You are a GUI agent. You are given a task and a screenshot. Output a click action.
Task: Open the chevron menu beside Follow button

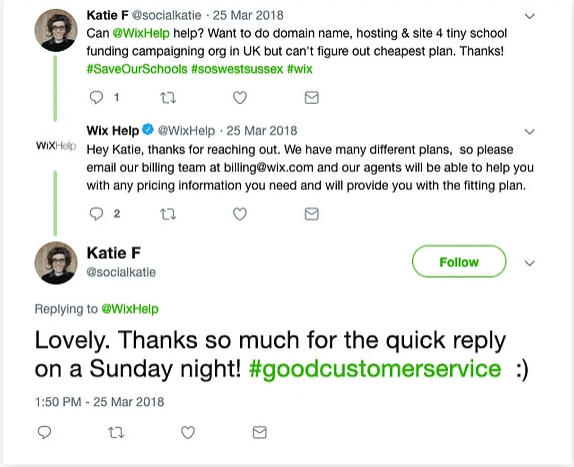click(530, 263)
